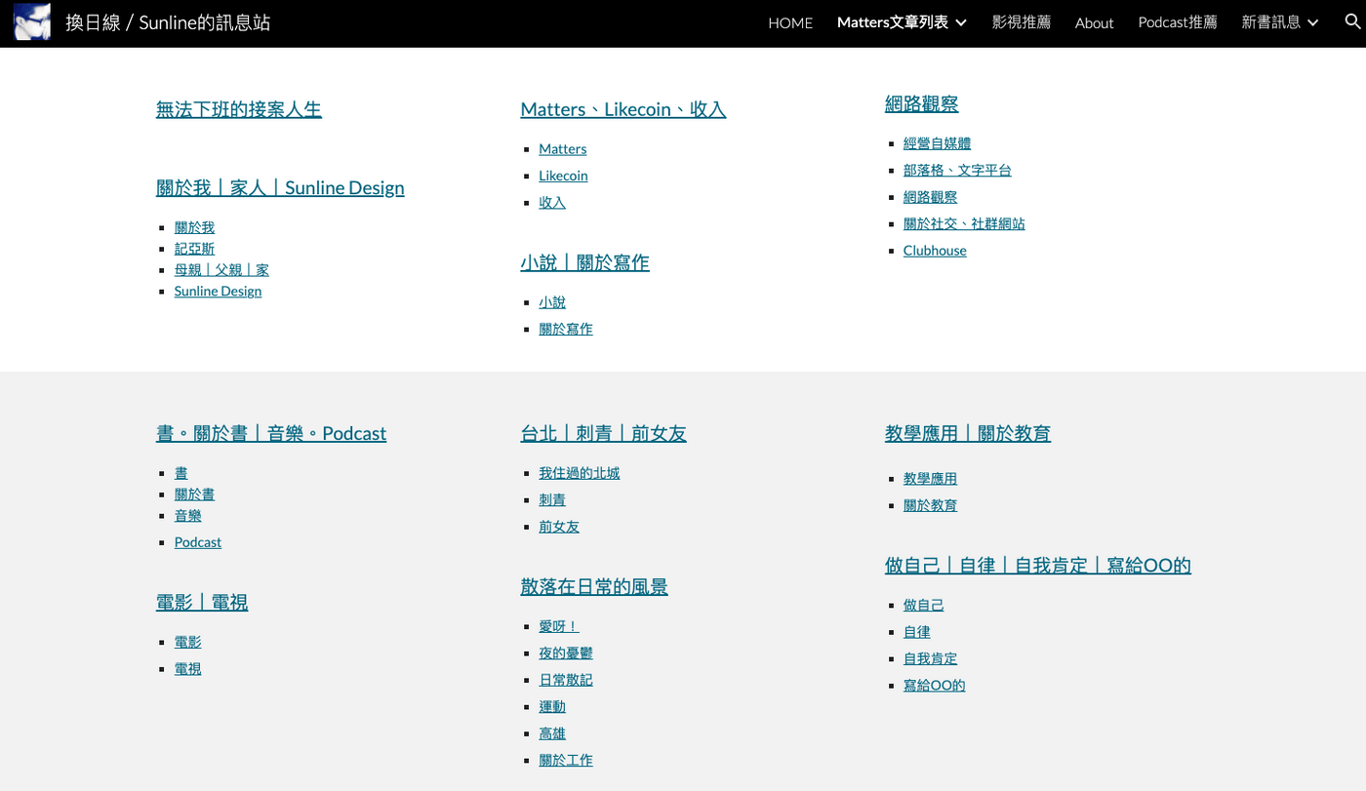This screenshot has height=791, width=1366.
Task: Open the 電影 list link
Action: pyautogui.click(x=188, y=642)
